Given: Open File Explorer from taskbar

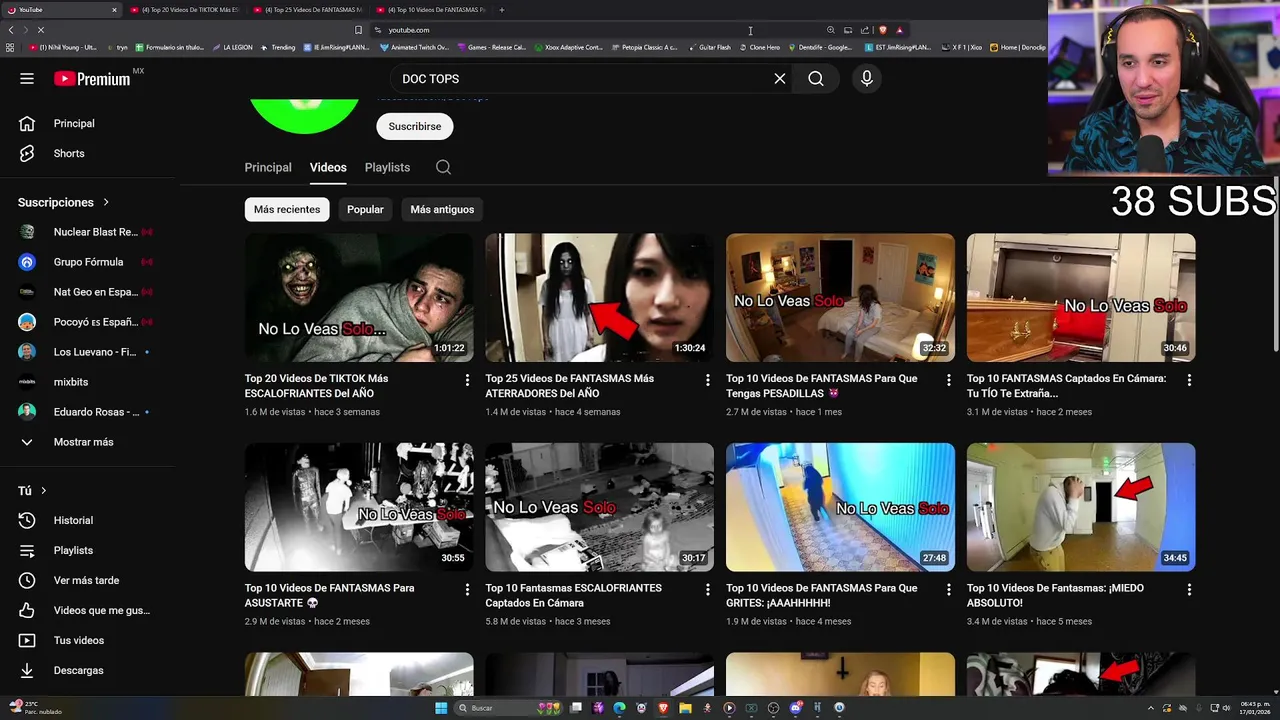Looking at the screenshot, I should 685,708.
